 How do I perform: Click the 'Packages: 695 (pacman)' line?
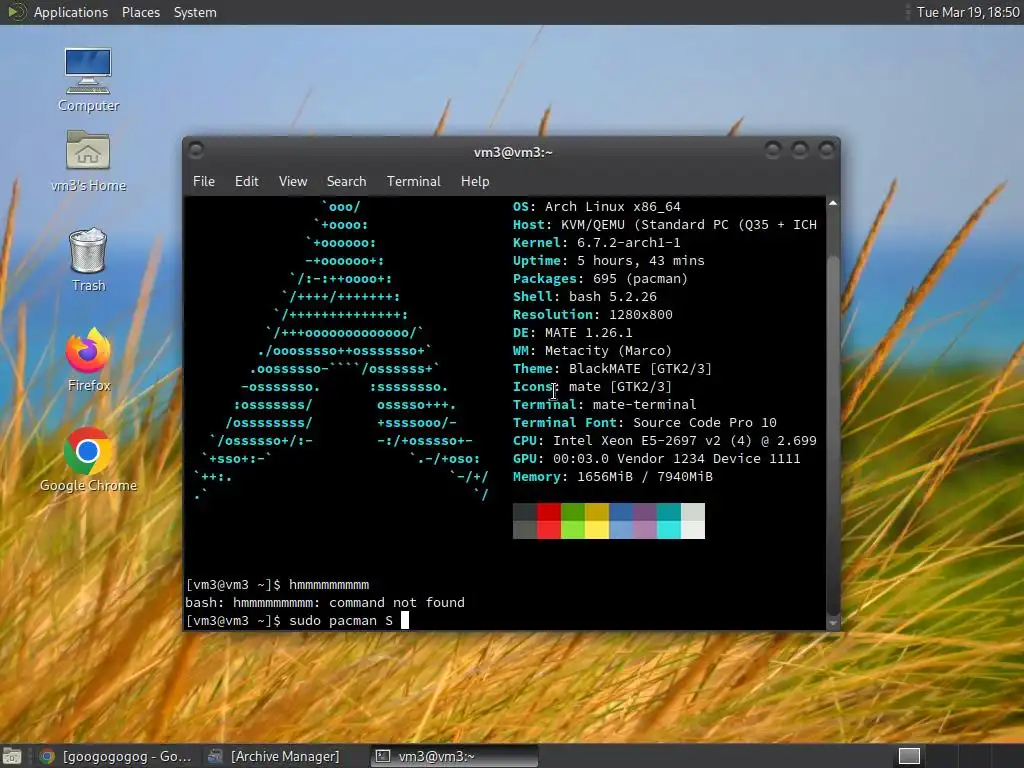click(x=600, y=279)
